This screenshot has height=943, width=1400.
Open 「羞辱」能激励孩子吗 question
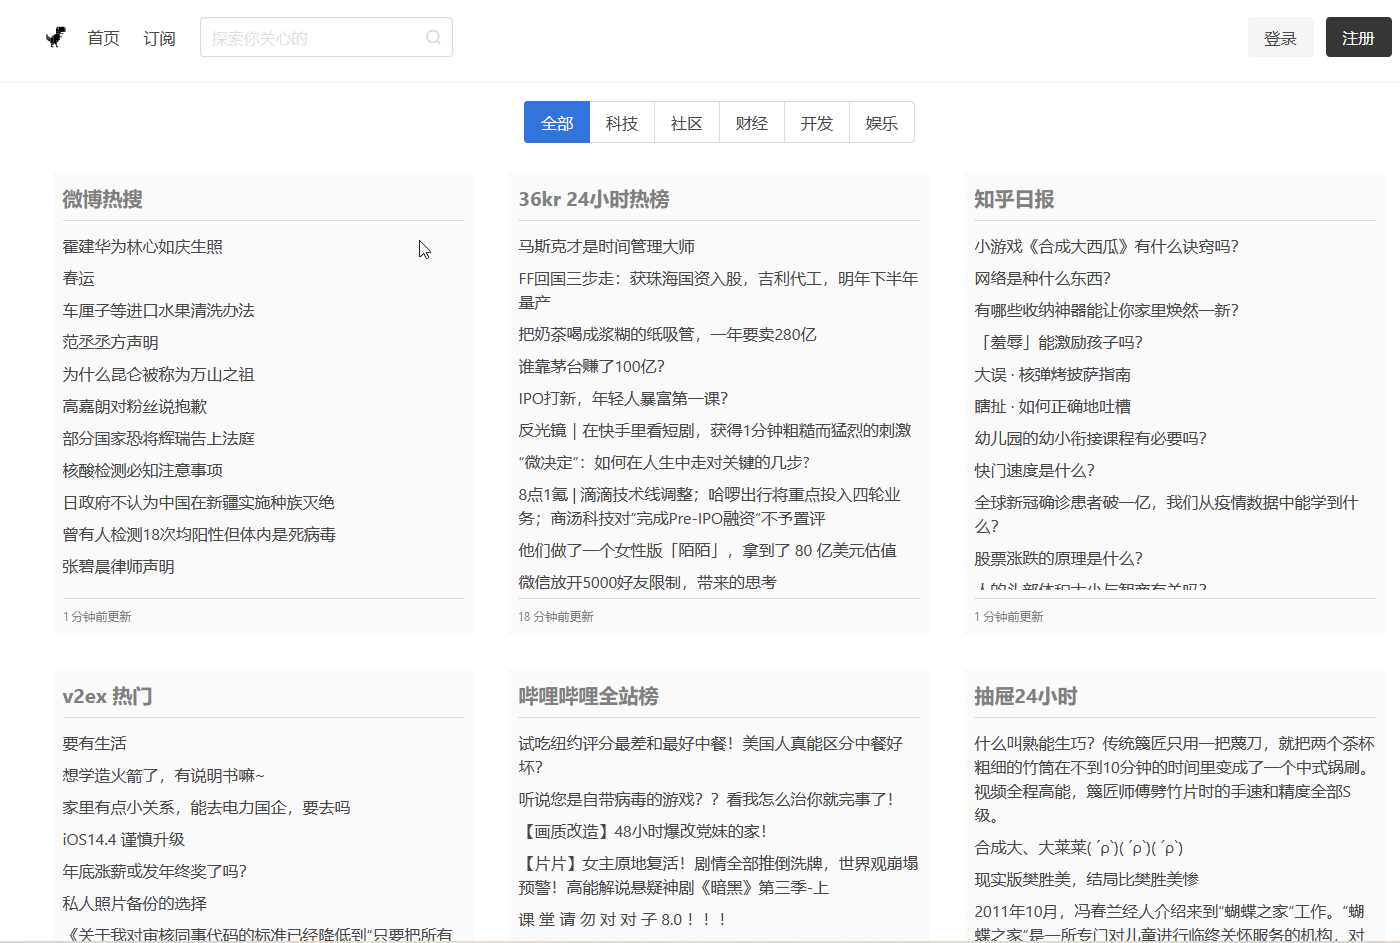pyautogui.click(x=1058, y=343)
